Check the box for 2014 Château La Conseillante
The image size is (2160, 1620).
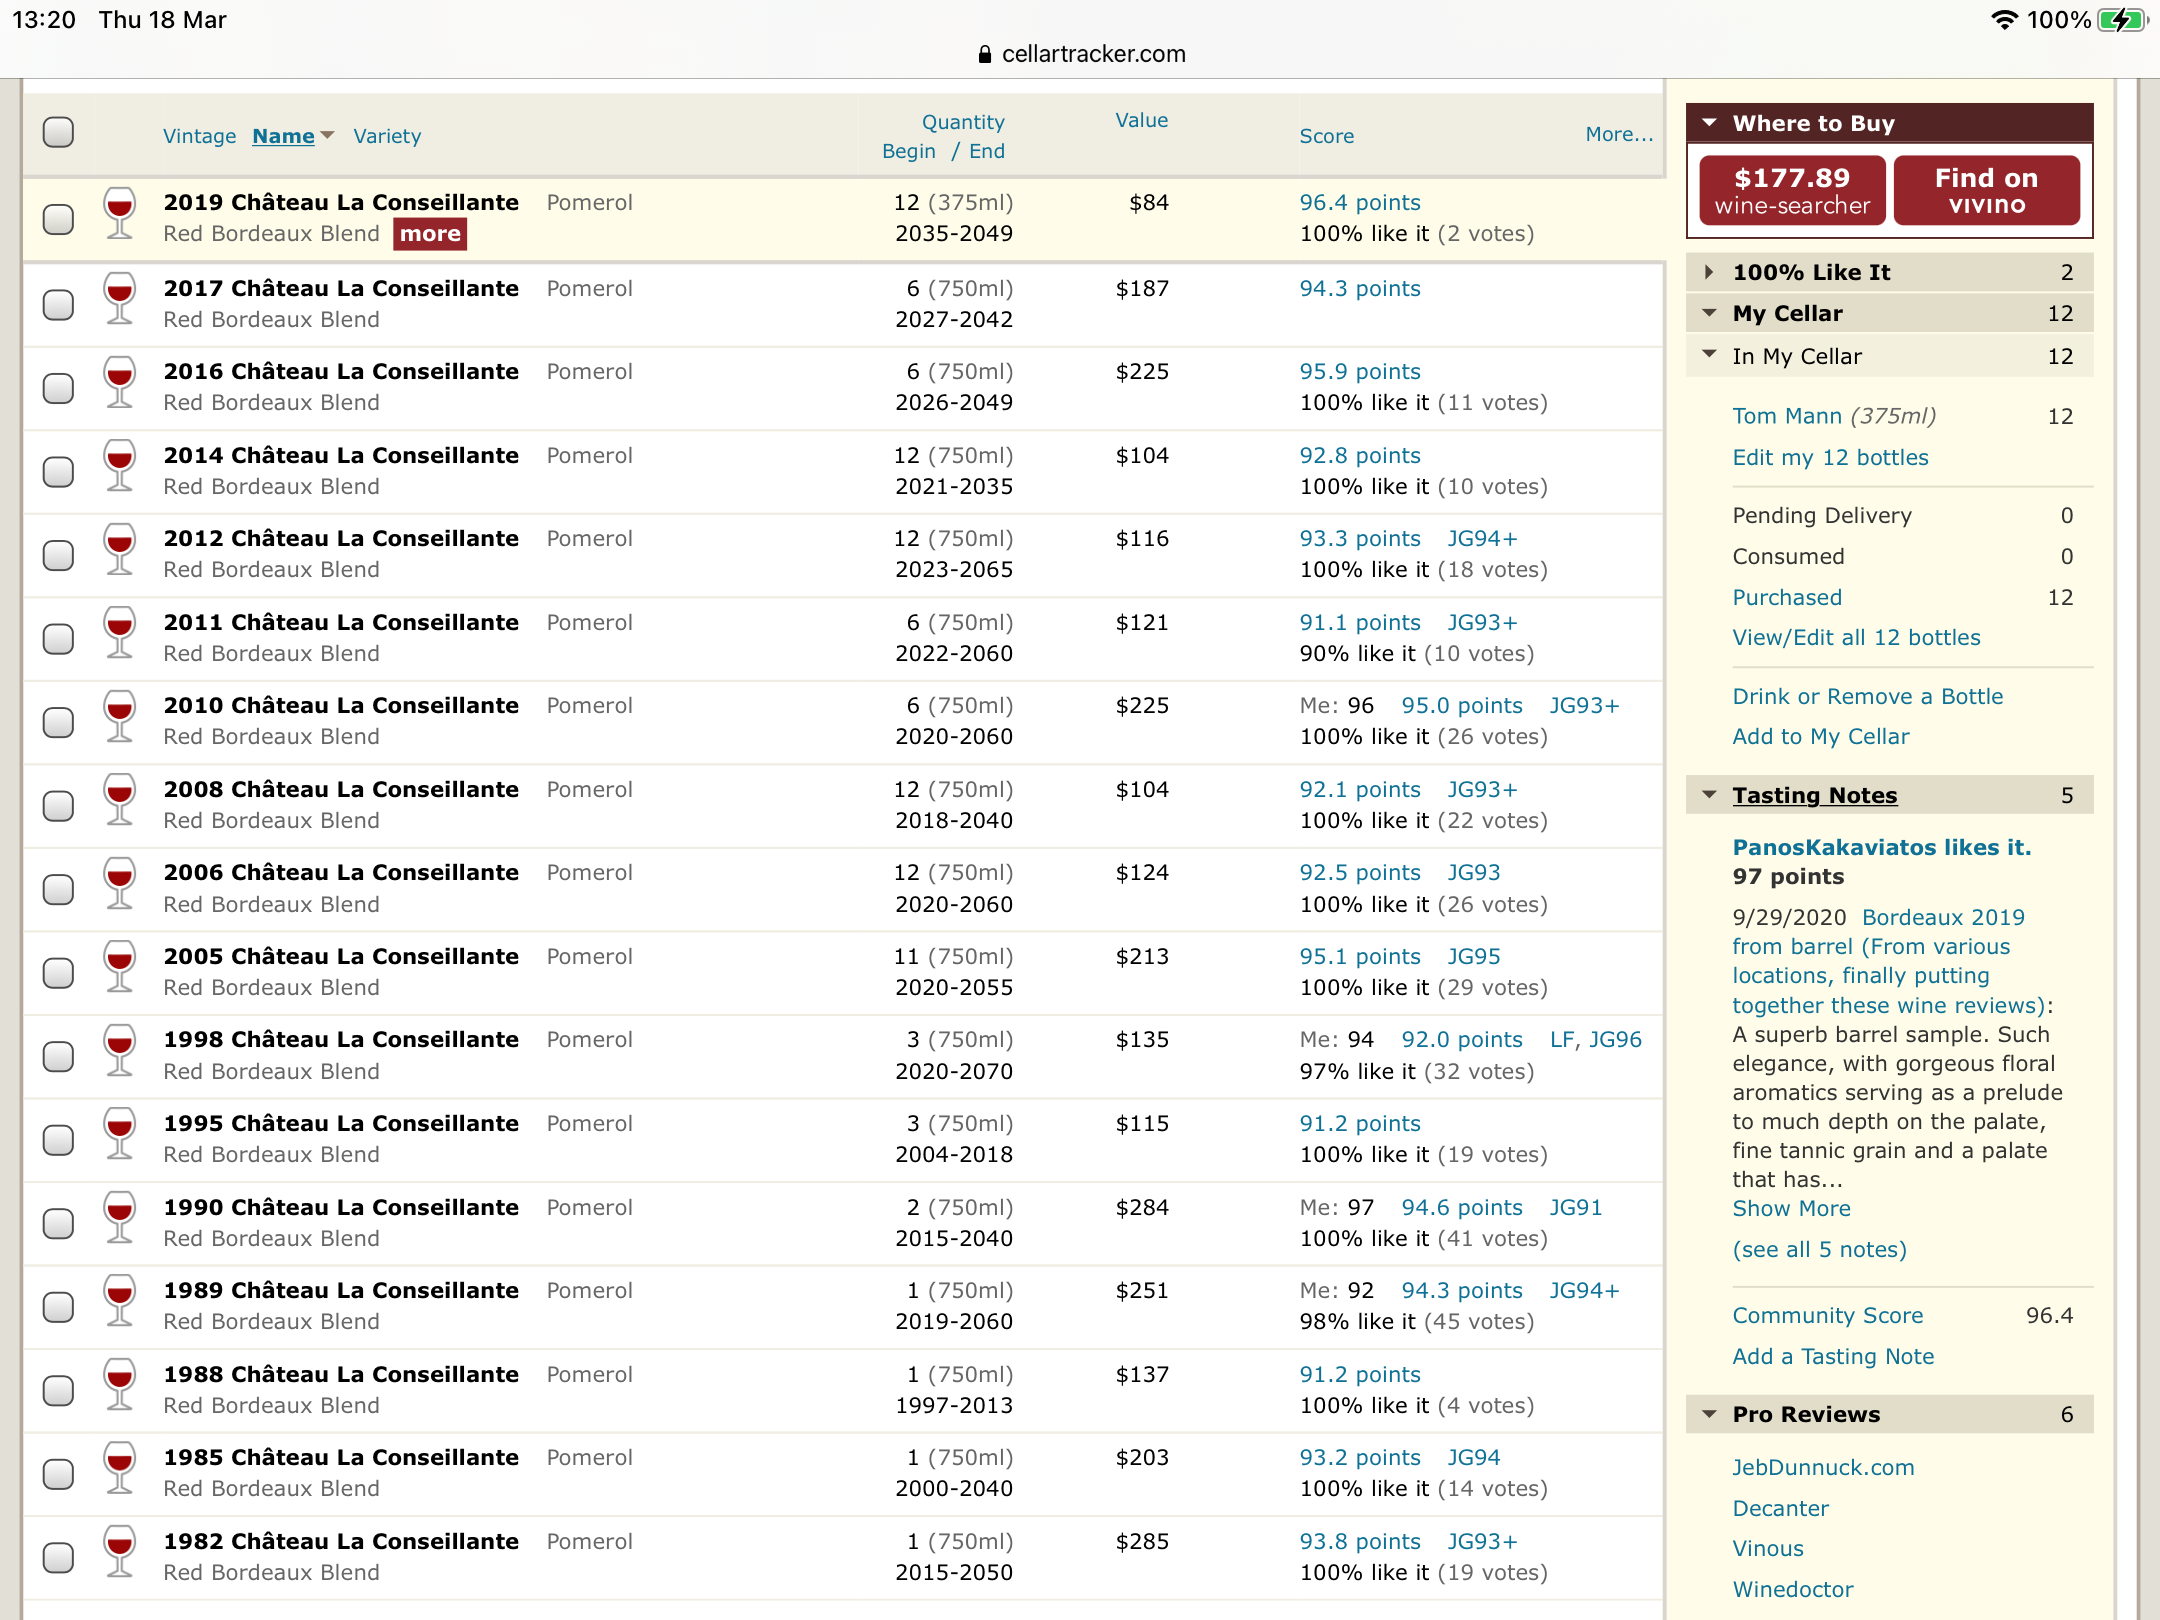point(58,471)
